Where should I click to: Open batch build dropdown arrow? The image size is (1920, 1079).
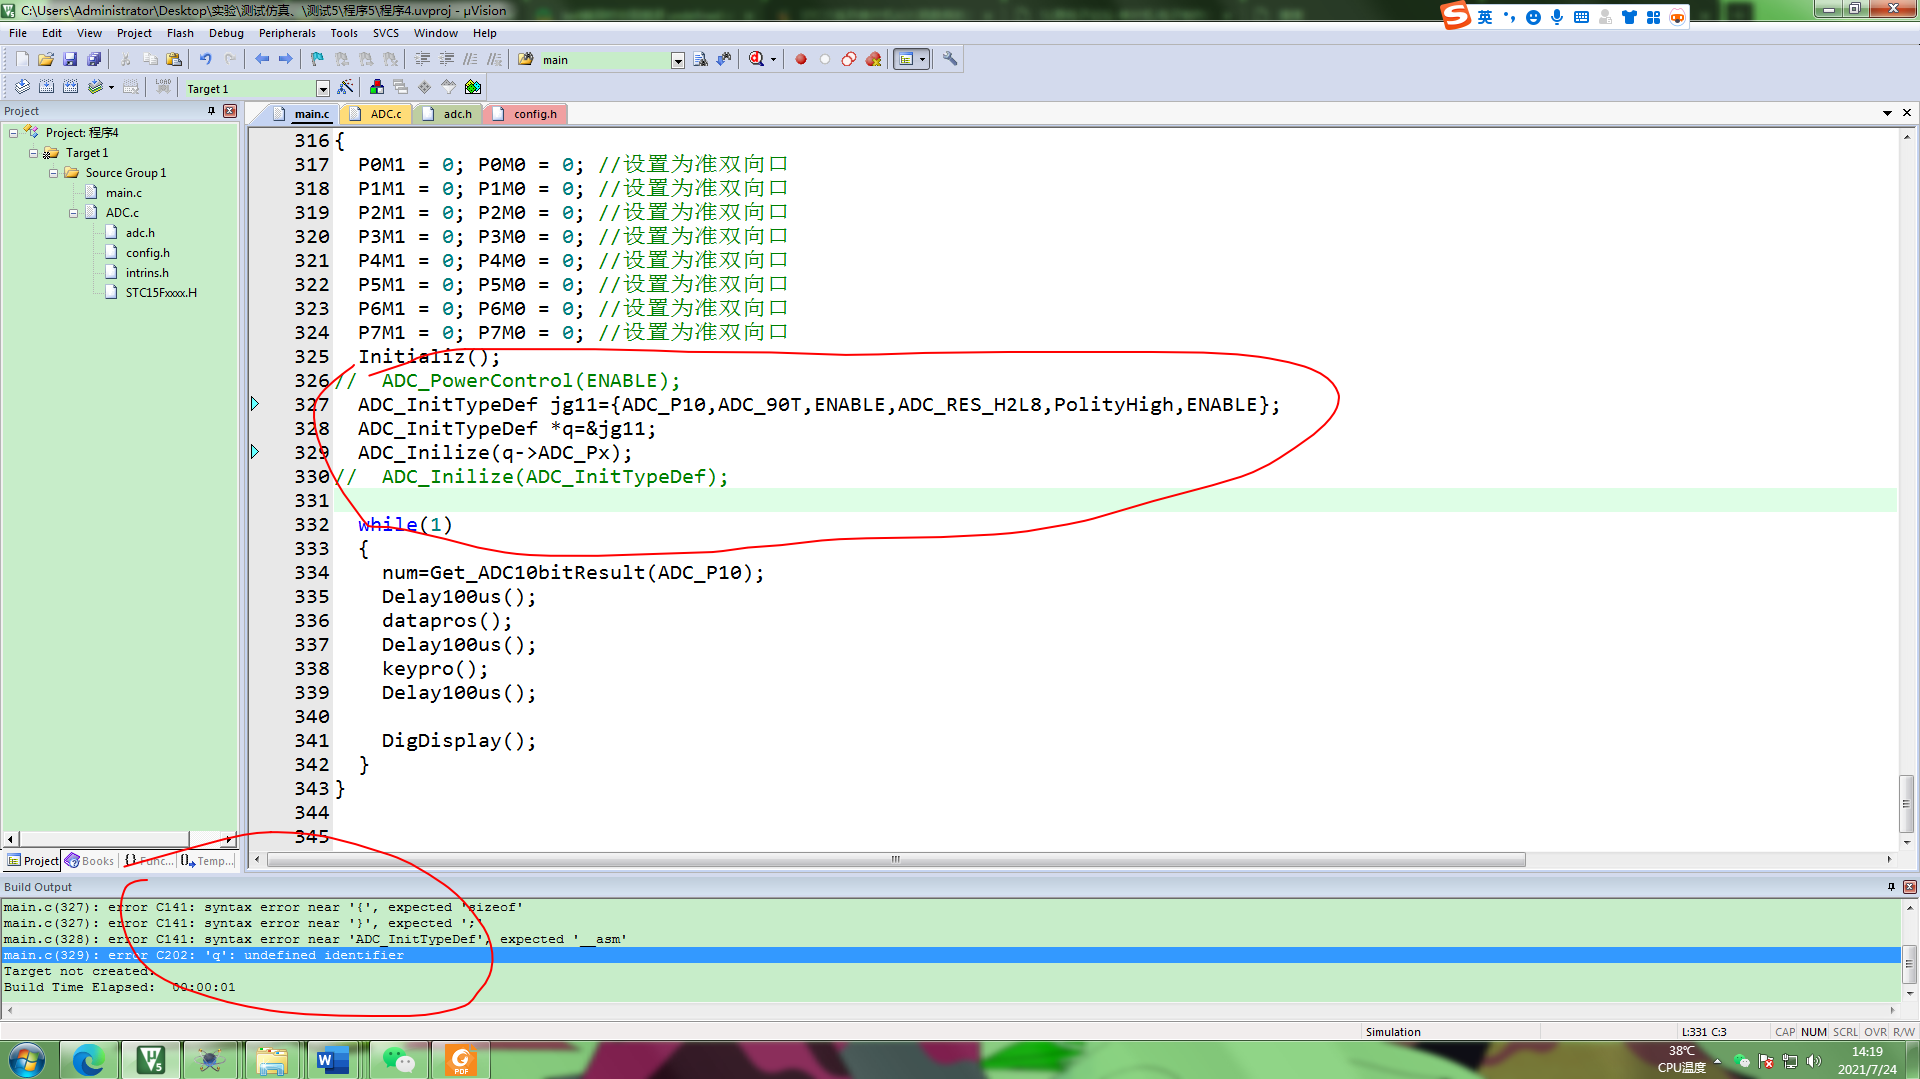click(x=111, y=88)
